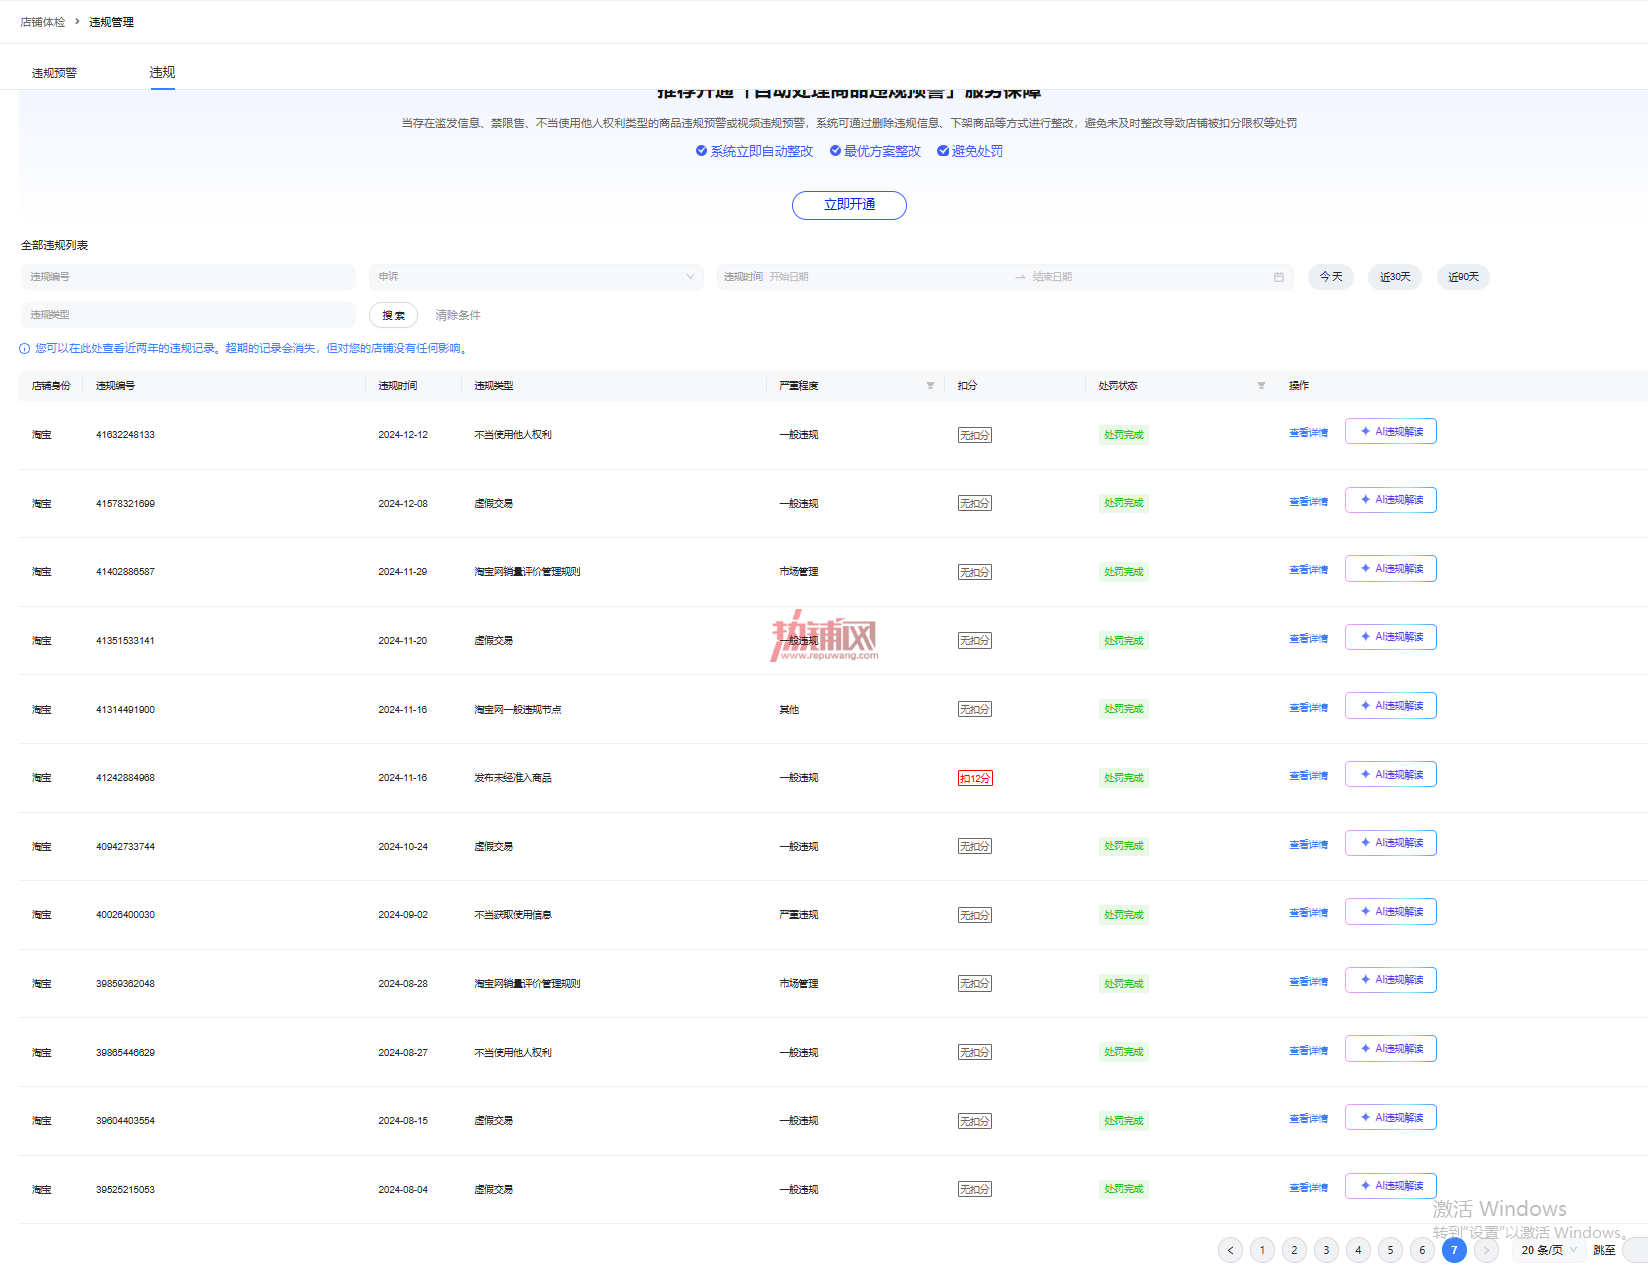Screen dimensions: 1648x1272
Task: Click the calendar icon in date range field
Action: coord(1278,277)
